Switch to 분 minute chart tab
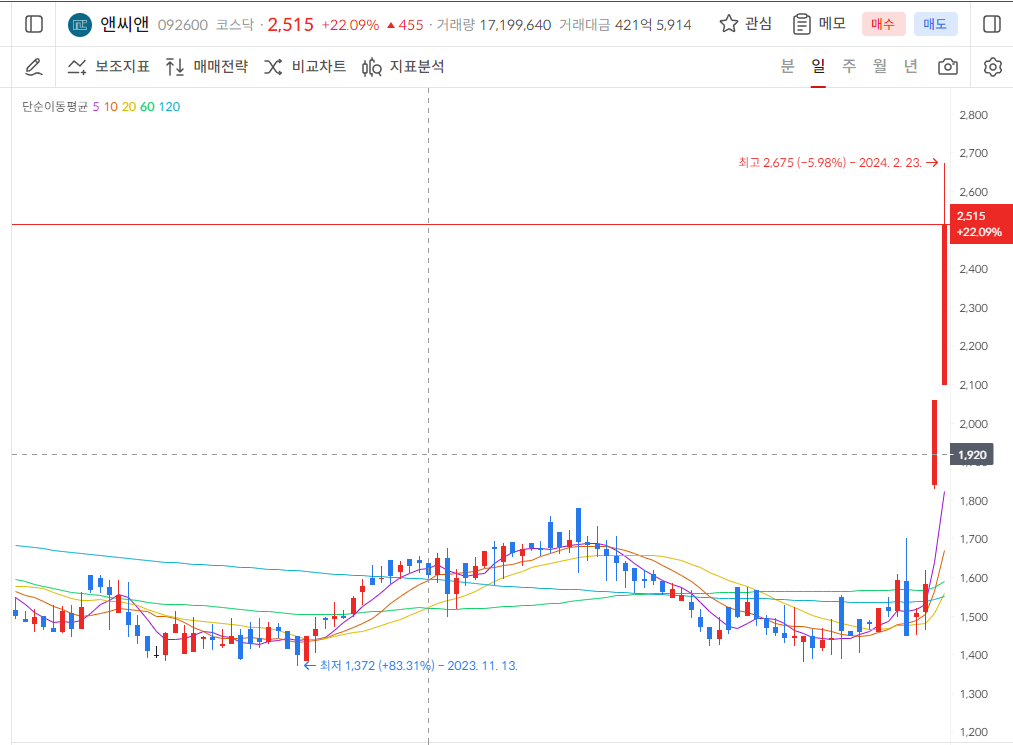1013x745 pixels. [787, 66]
